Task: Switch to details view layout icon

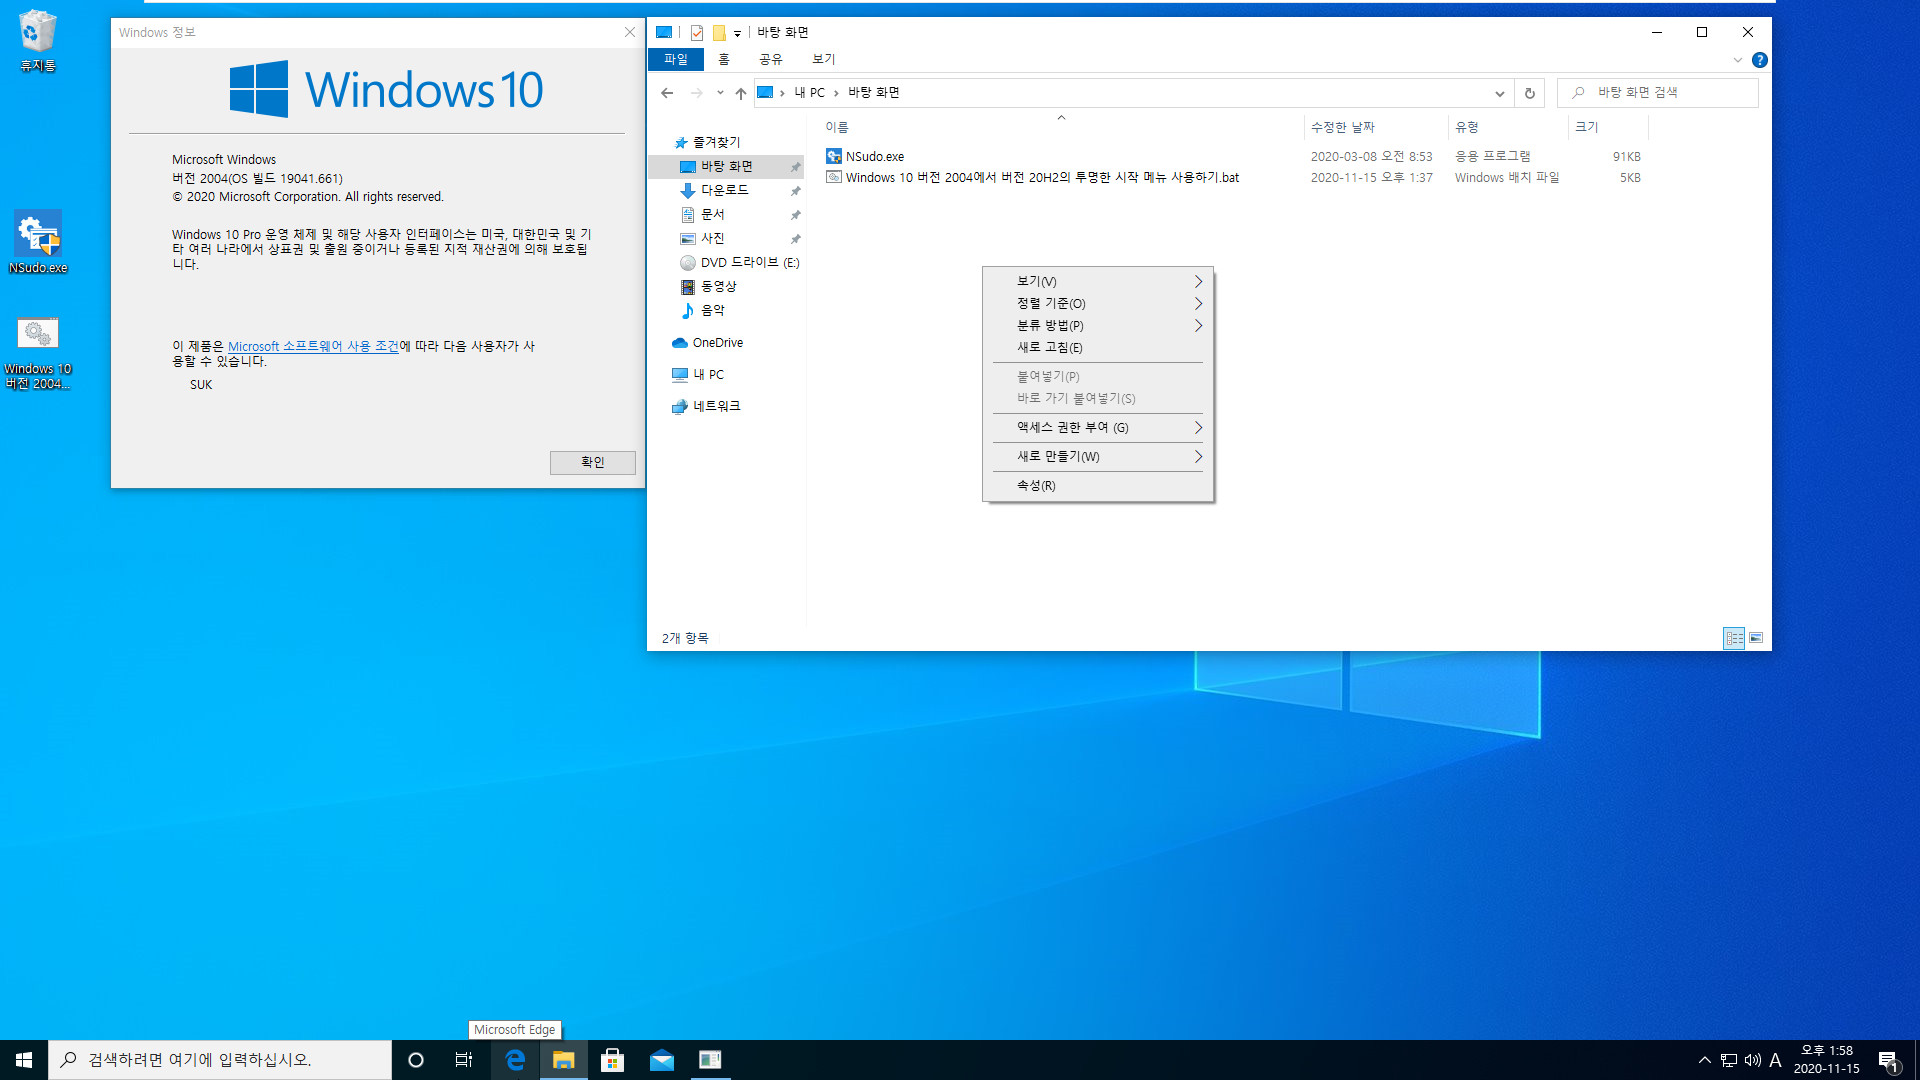Action: [1734, 638]
